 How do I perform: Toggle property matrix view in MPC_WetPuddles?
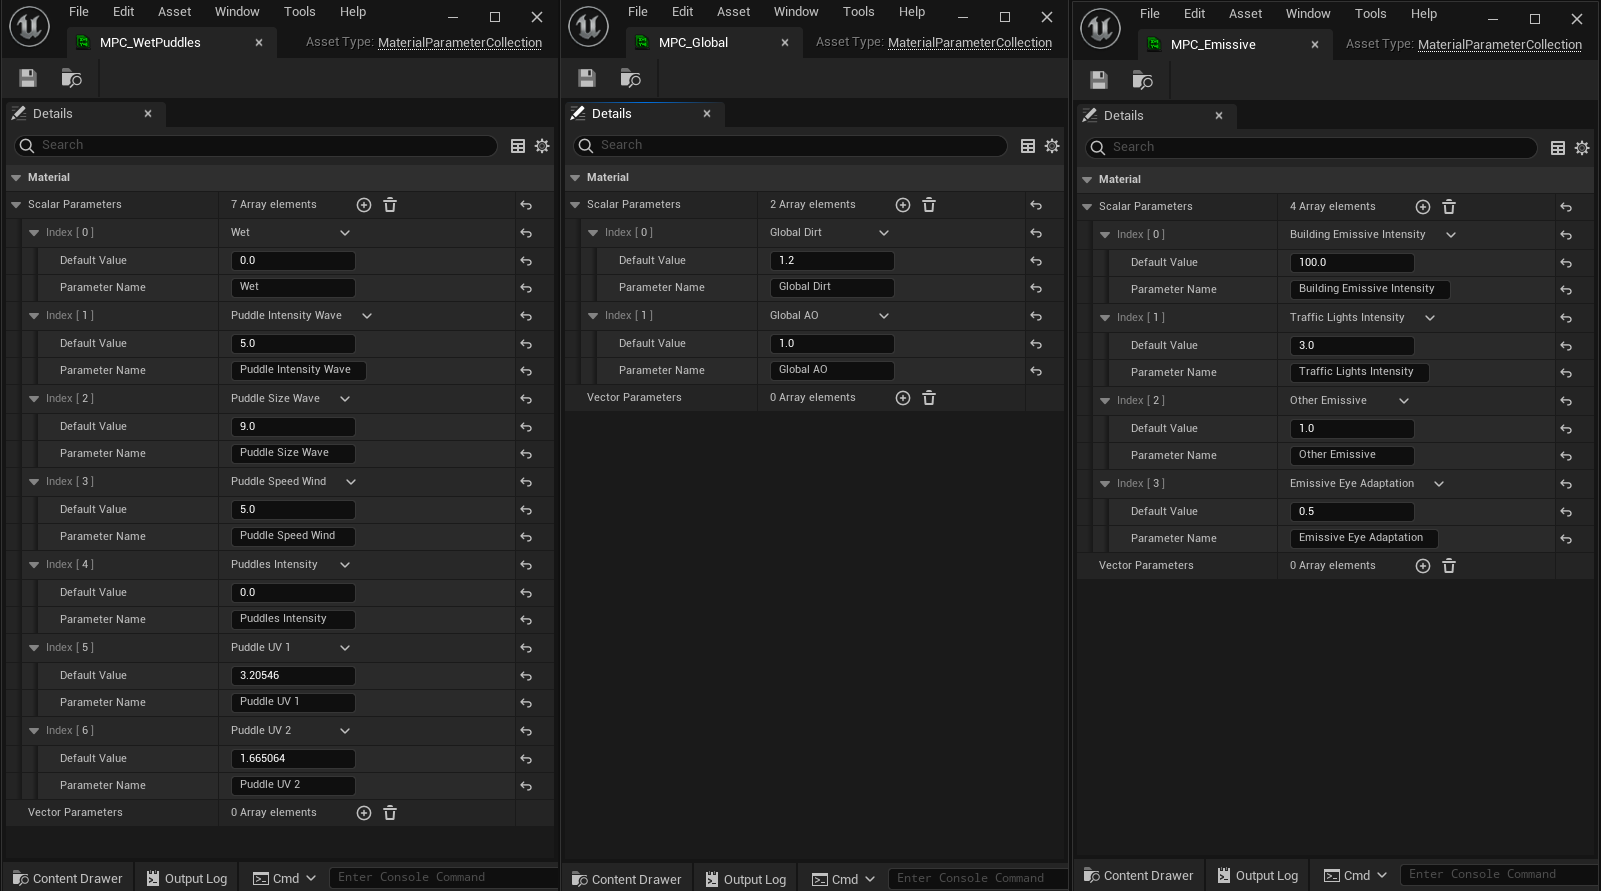click(518, 146)
